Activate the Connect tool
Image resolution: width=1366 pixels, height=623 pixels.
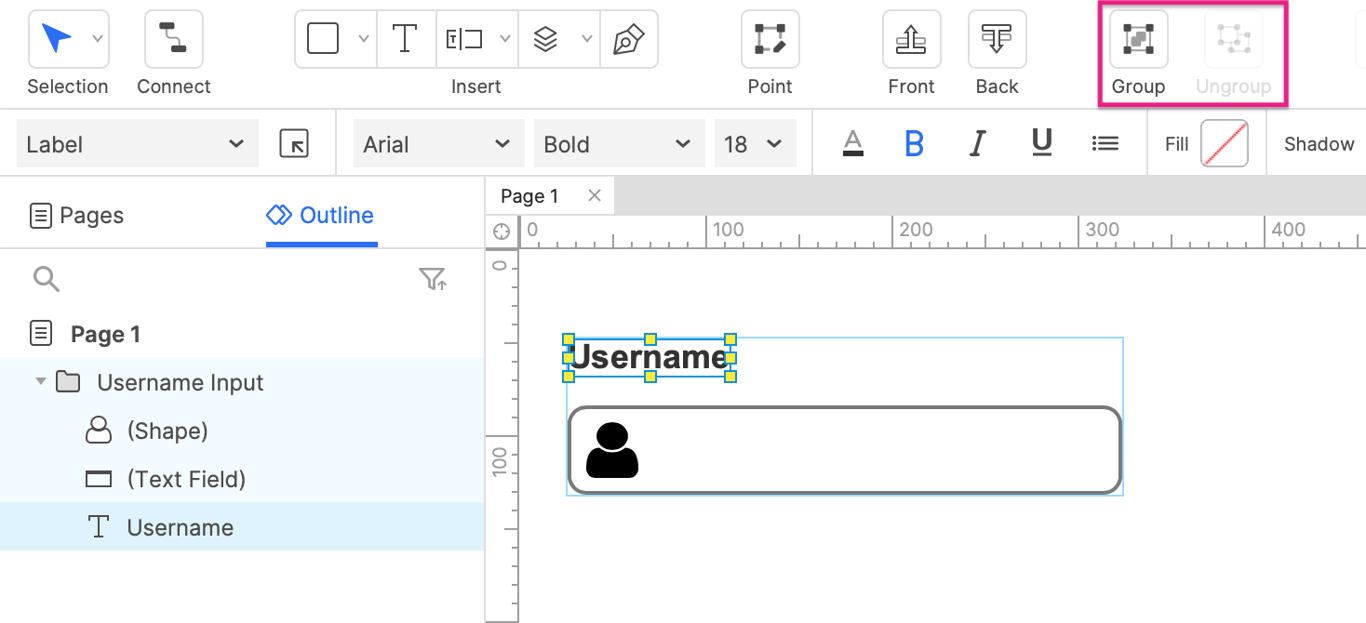174,39
